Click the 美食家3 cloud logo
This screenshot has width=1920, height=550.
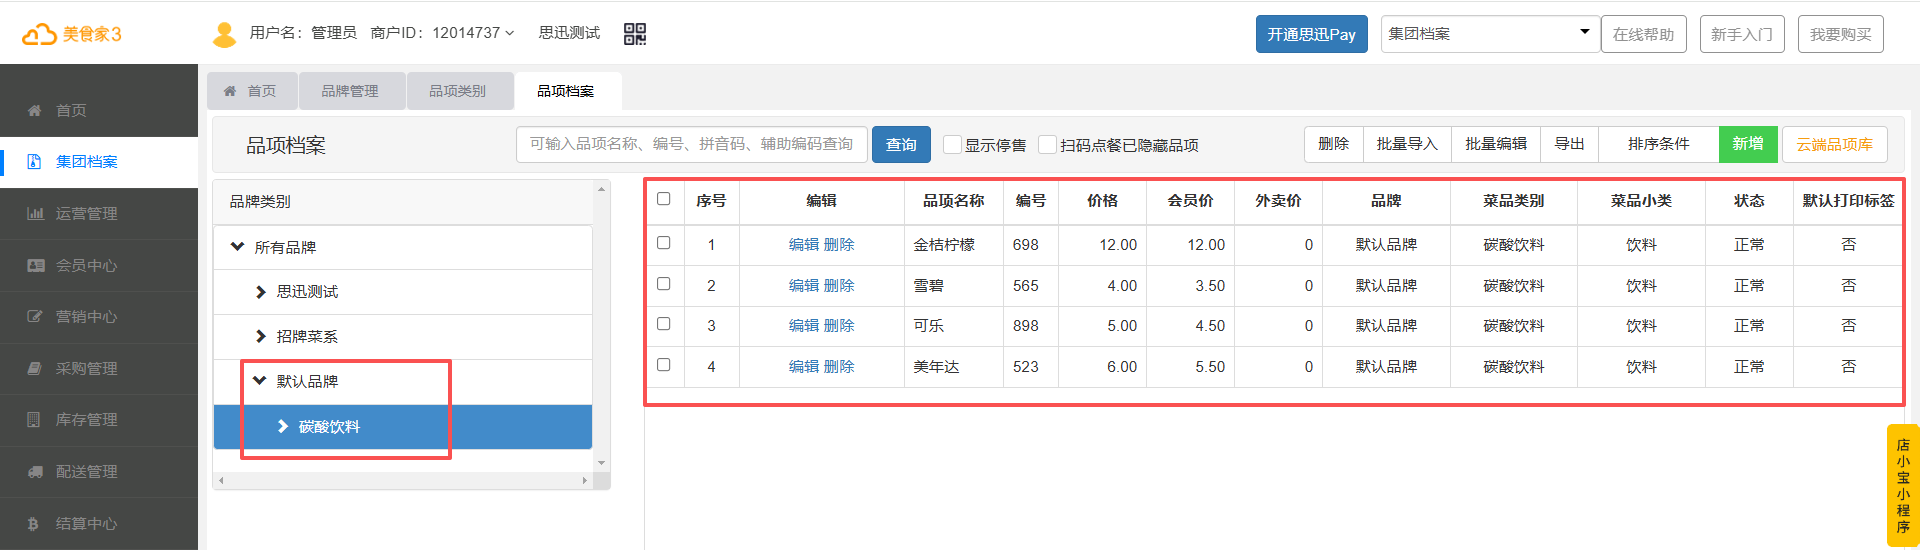tap(72, 34)
